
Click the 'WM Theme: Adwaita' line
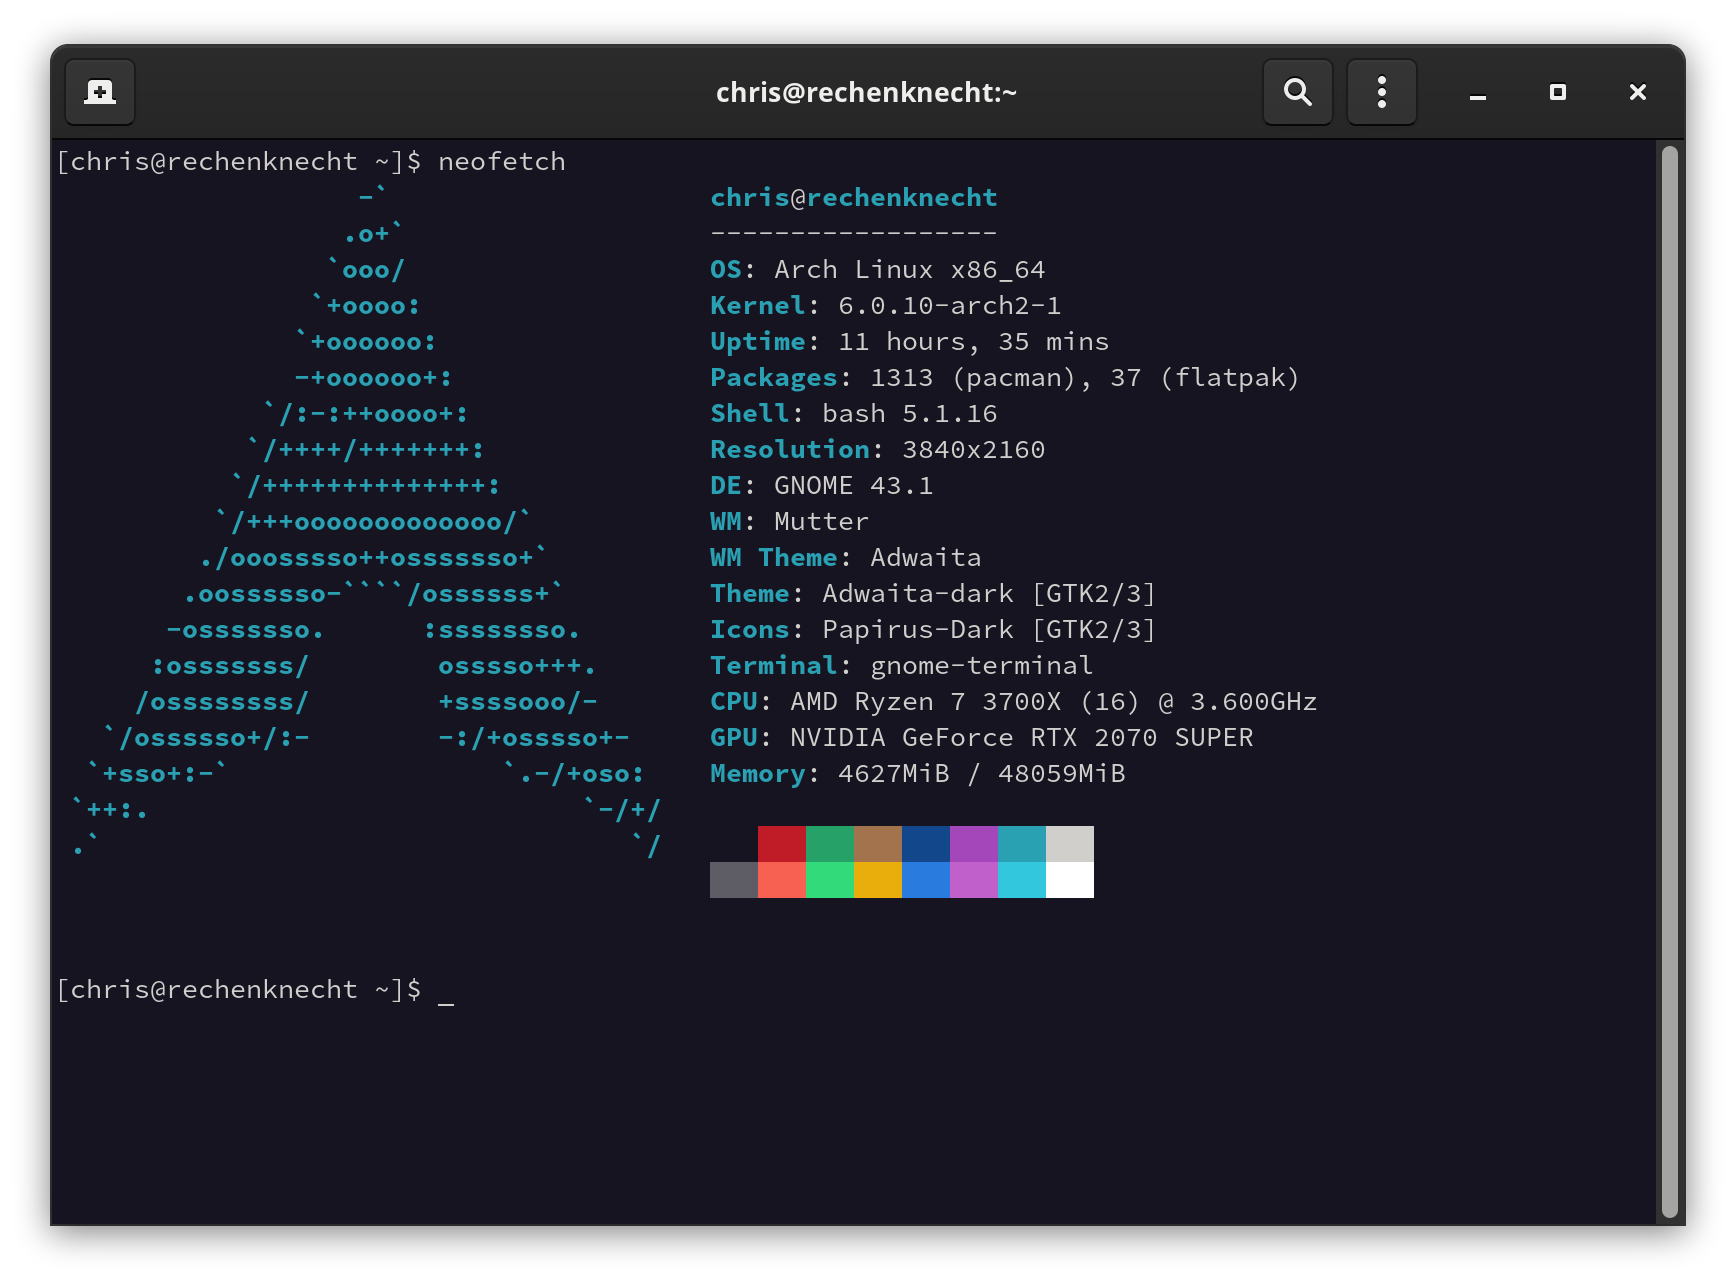click(x=846, y=558)
